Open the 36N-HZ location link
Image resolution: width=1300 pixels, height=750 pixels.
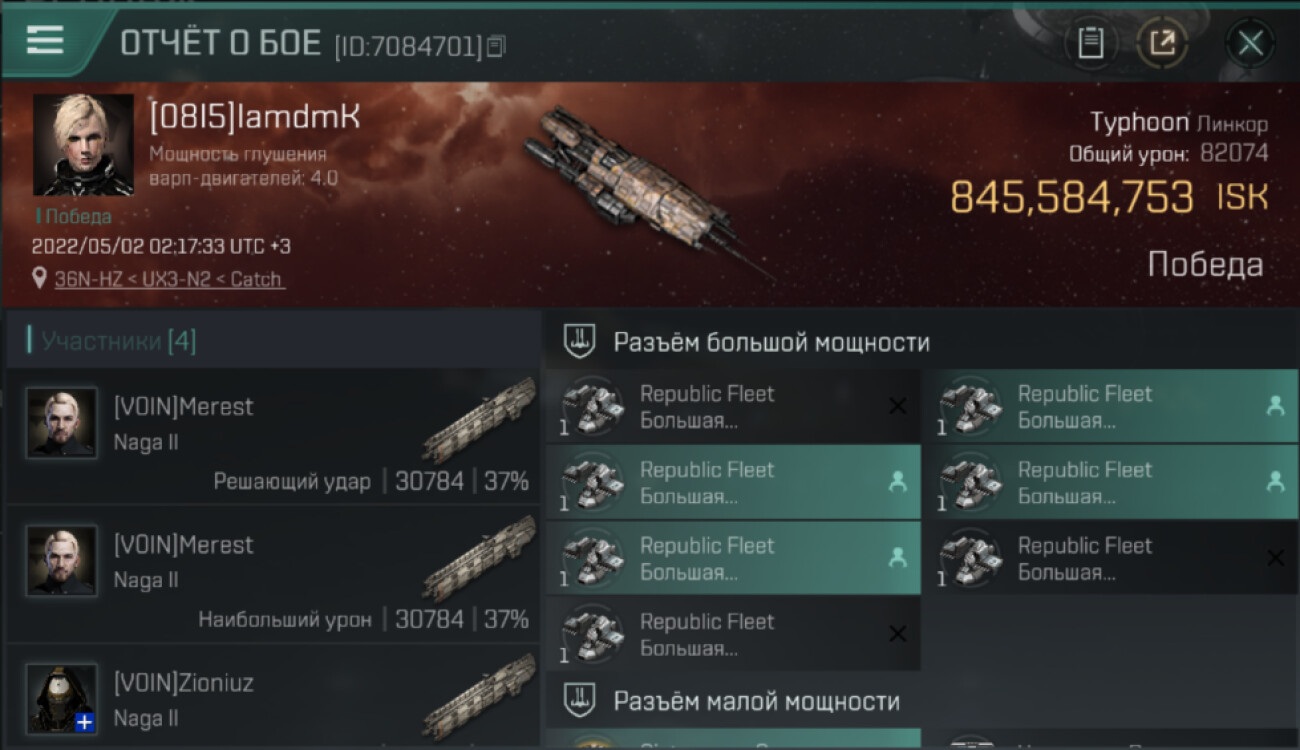point(169,279)
